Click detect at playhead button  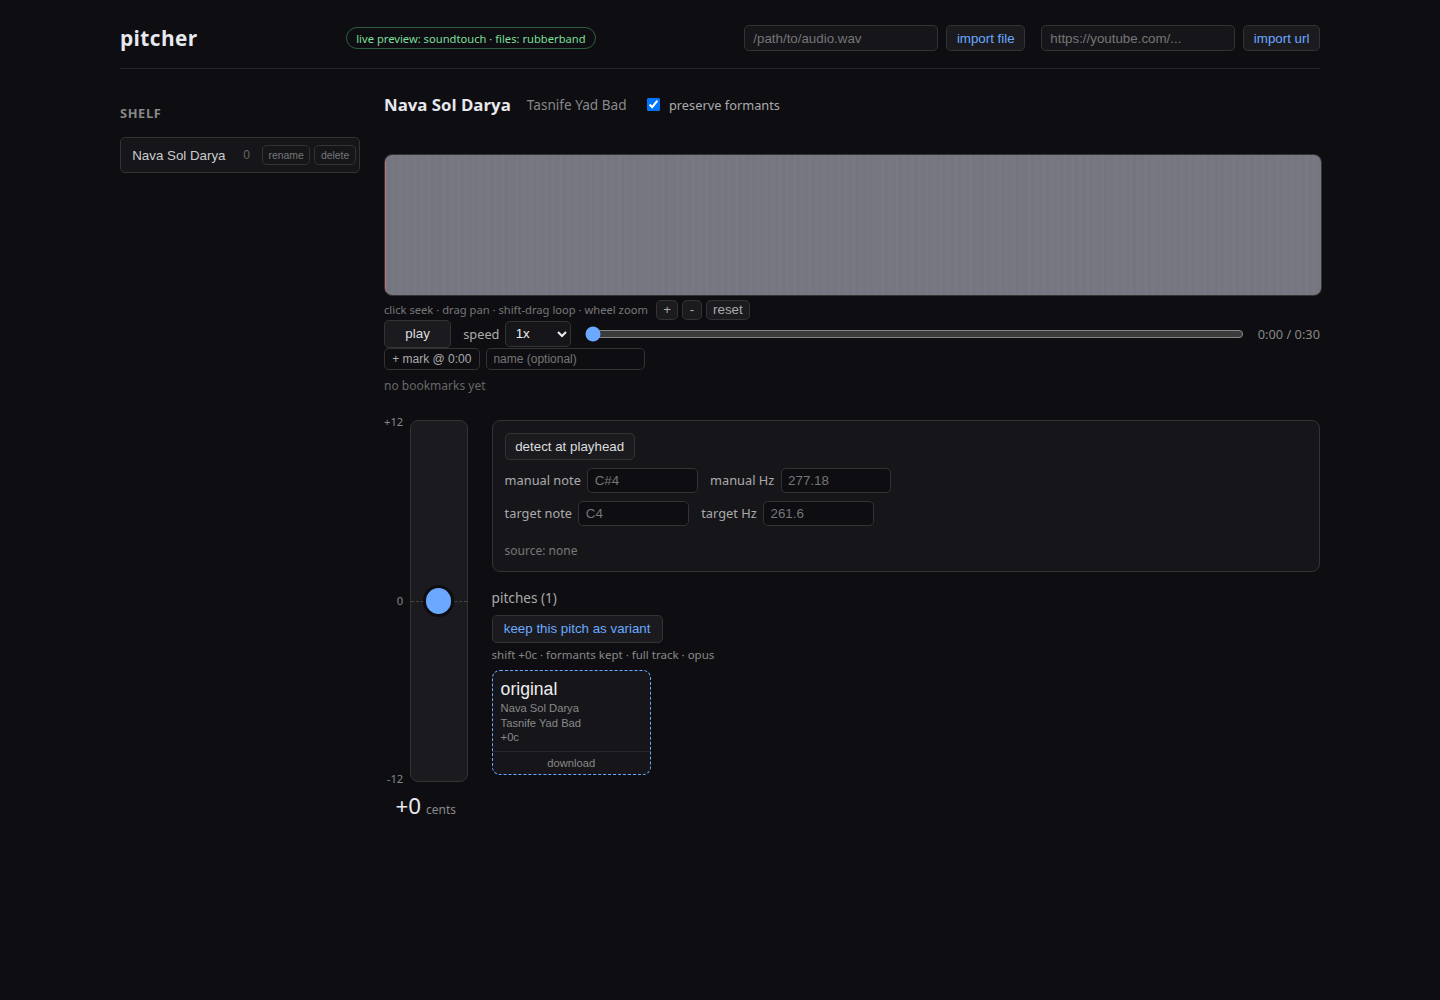coord(569,447)
